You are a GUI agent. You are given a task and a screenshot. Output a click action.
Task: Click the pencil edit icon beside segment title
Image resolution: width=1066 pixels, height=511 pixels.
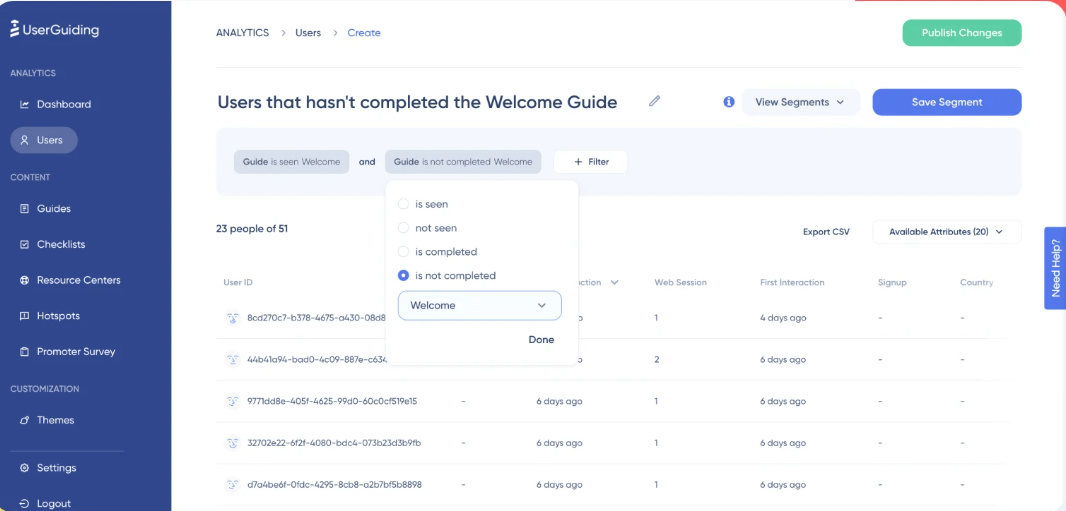click(655, 101)
